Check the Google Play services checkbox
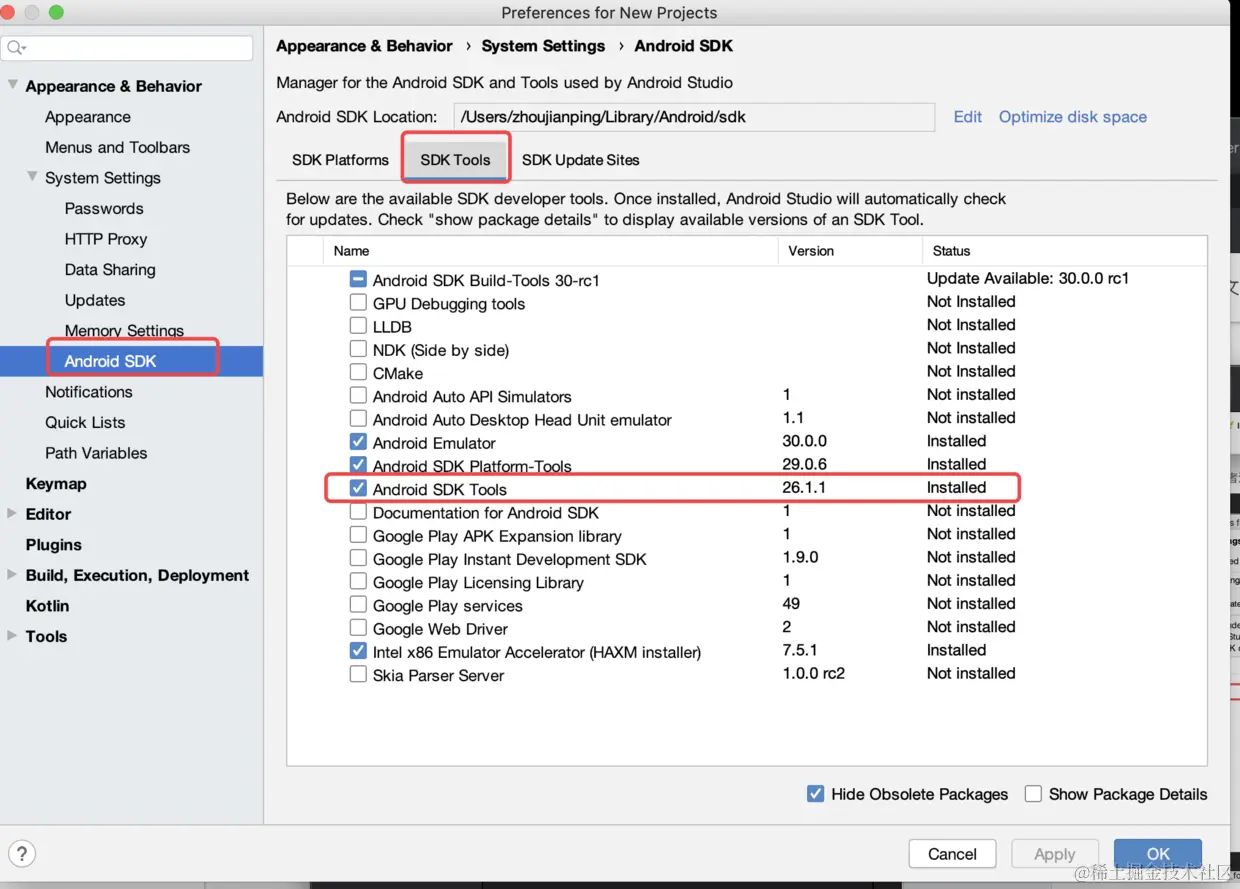1240x889 pixels. (x=358, y=605)
